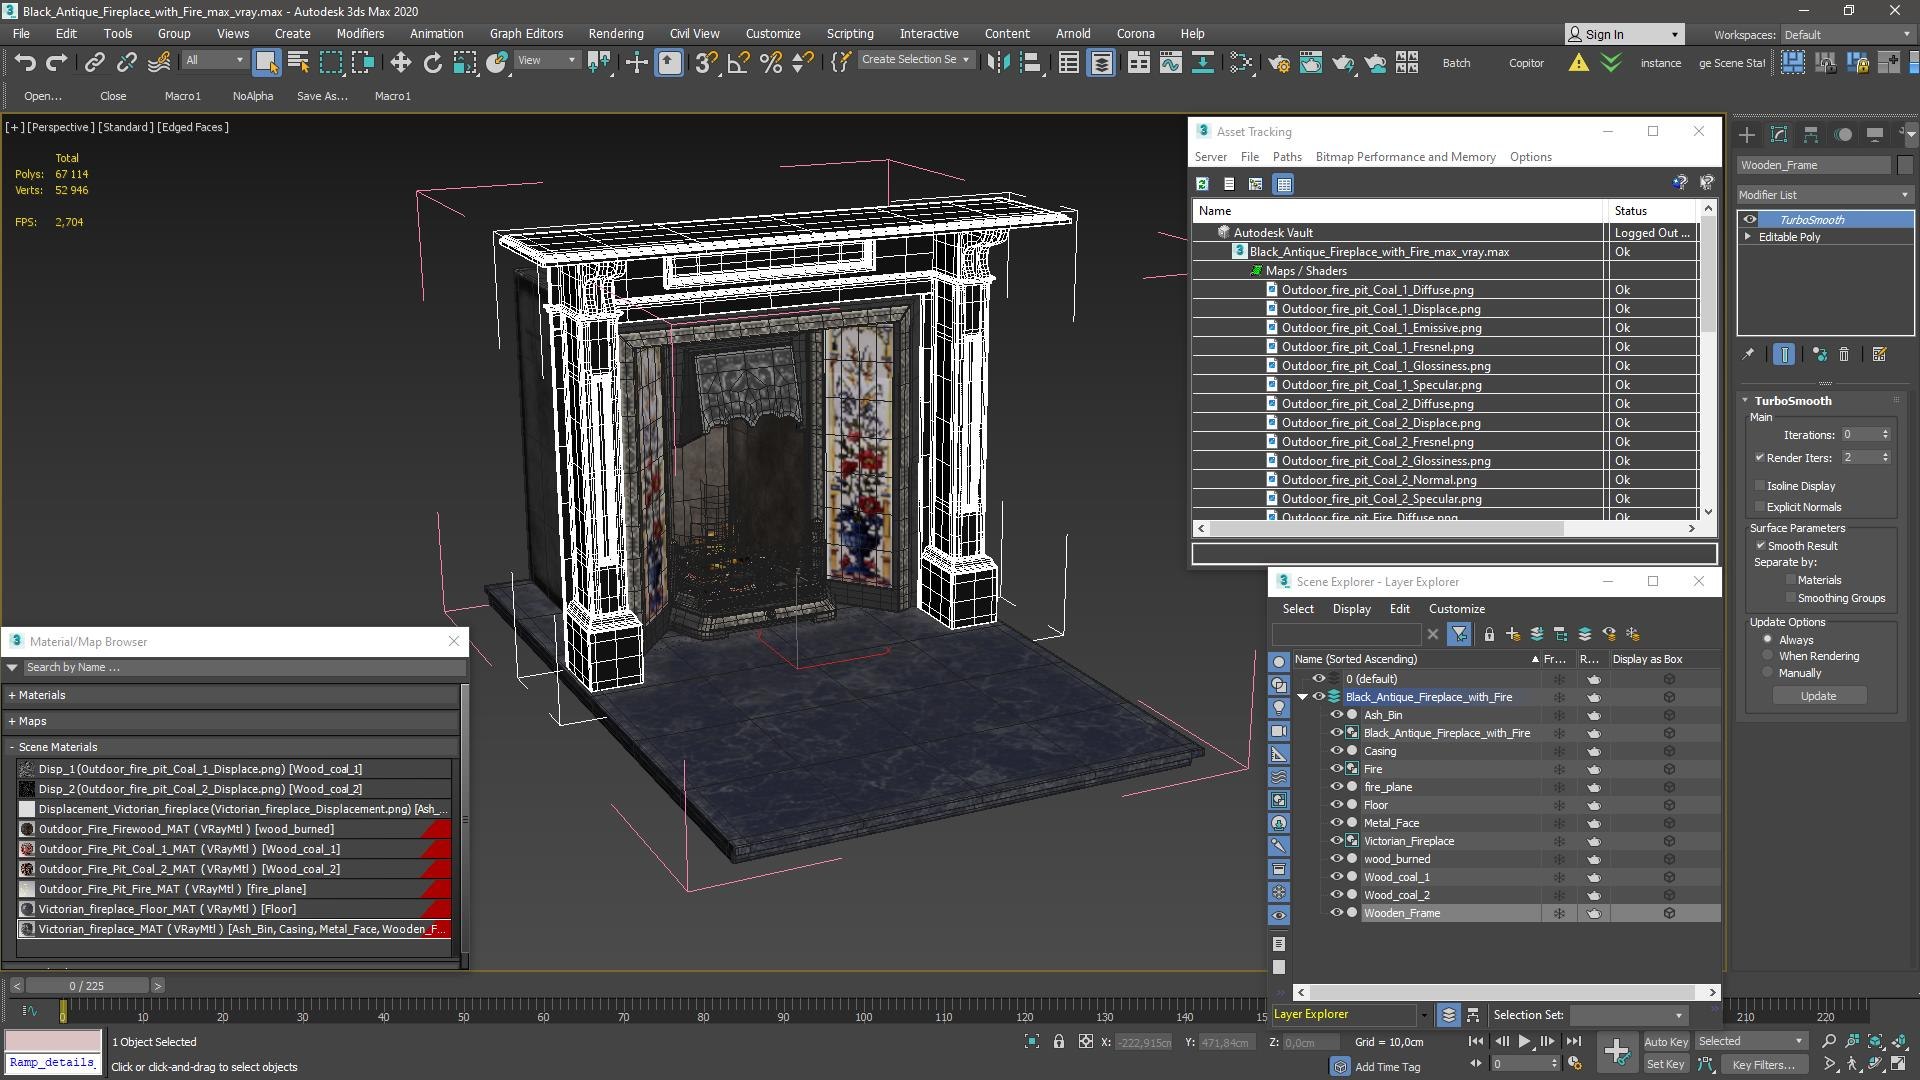Activate the Select Object tool
Screen dimensions: 1920x1080
point(266,63)
